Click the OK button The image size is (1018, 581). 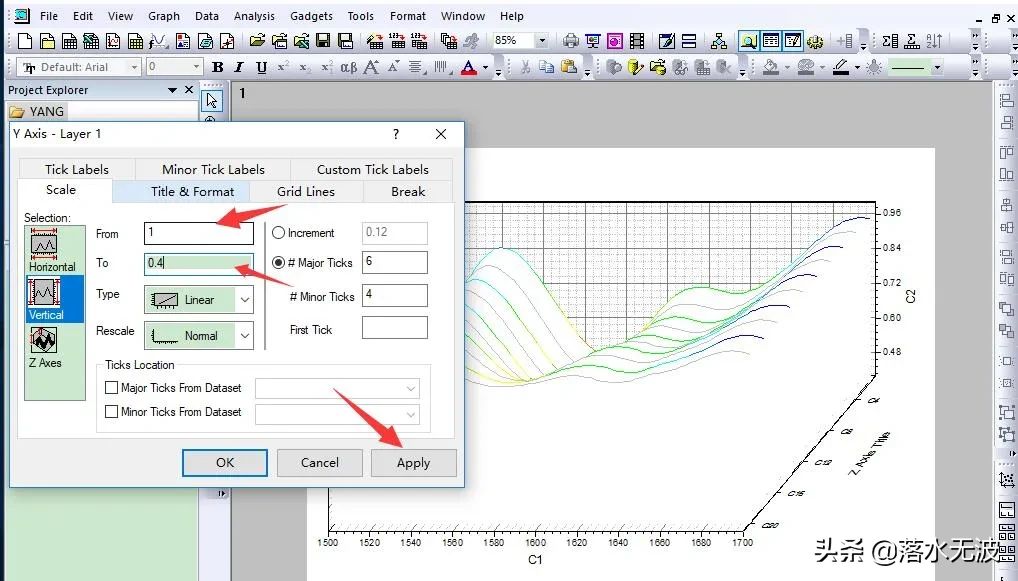[225, 463]
